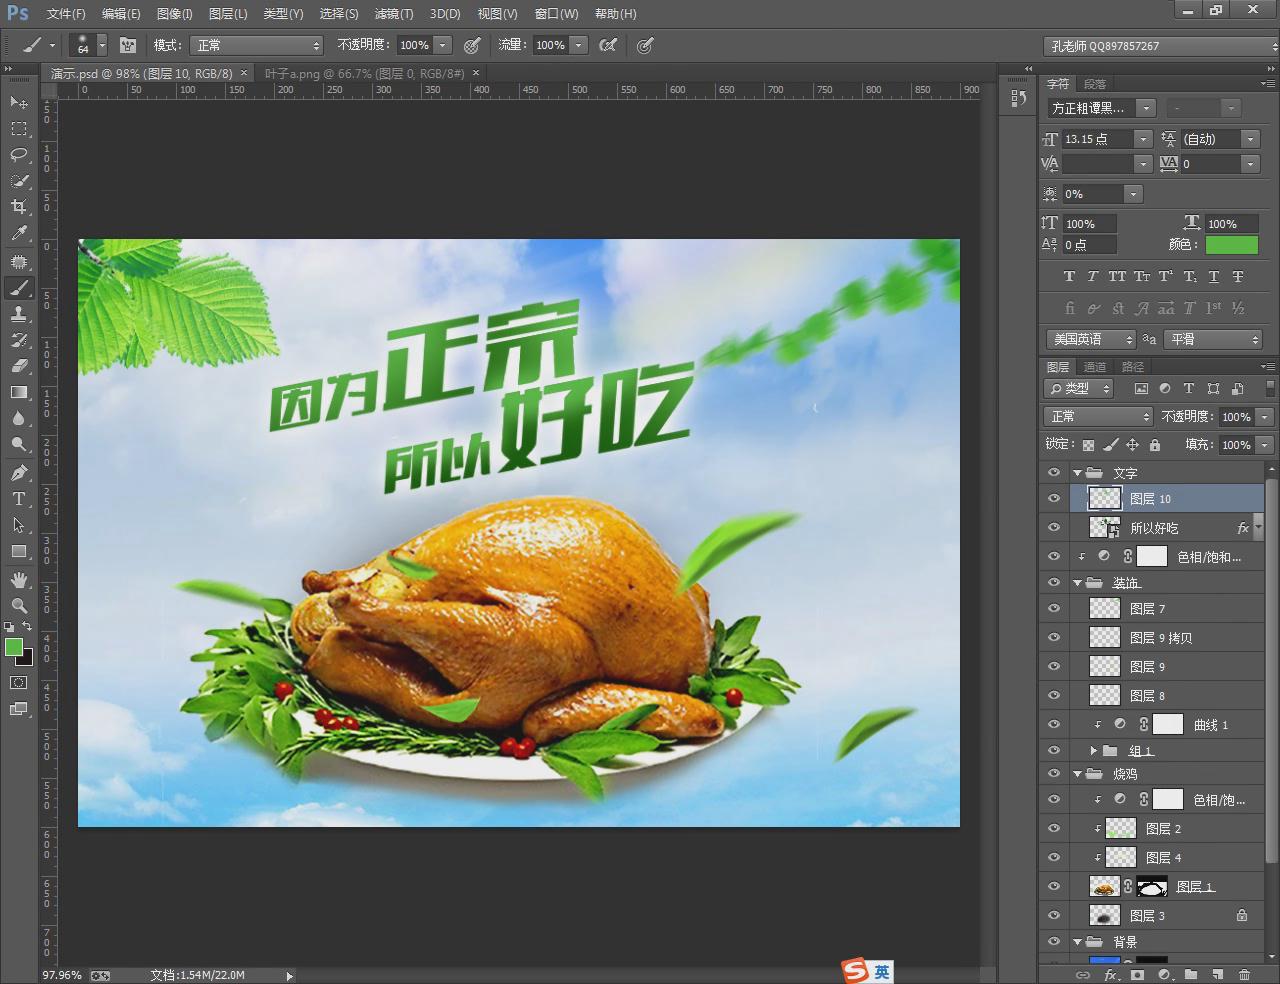Select the Quick Selection tool
1280x984 pixels.
[19, 180]
